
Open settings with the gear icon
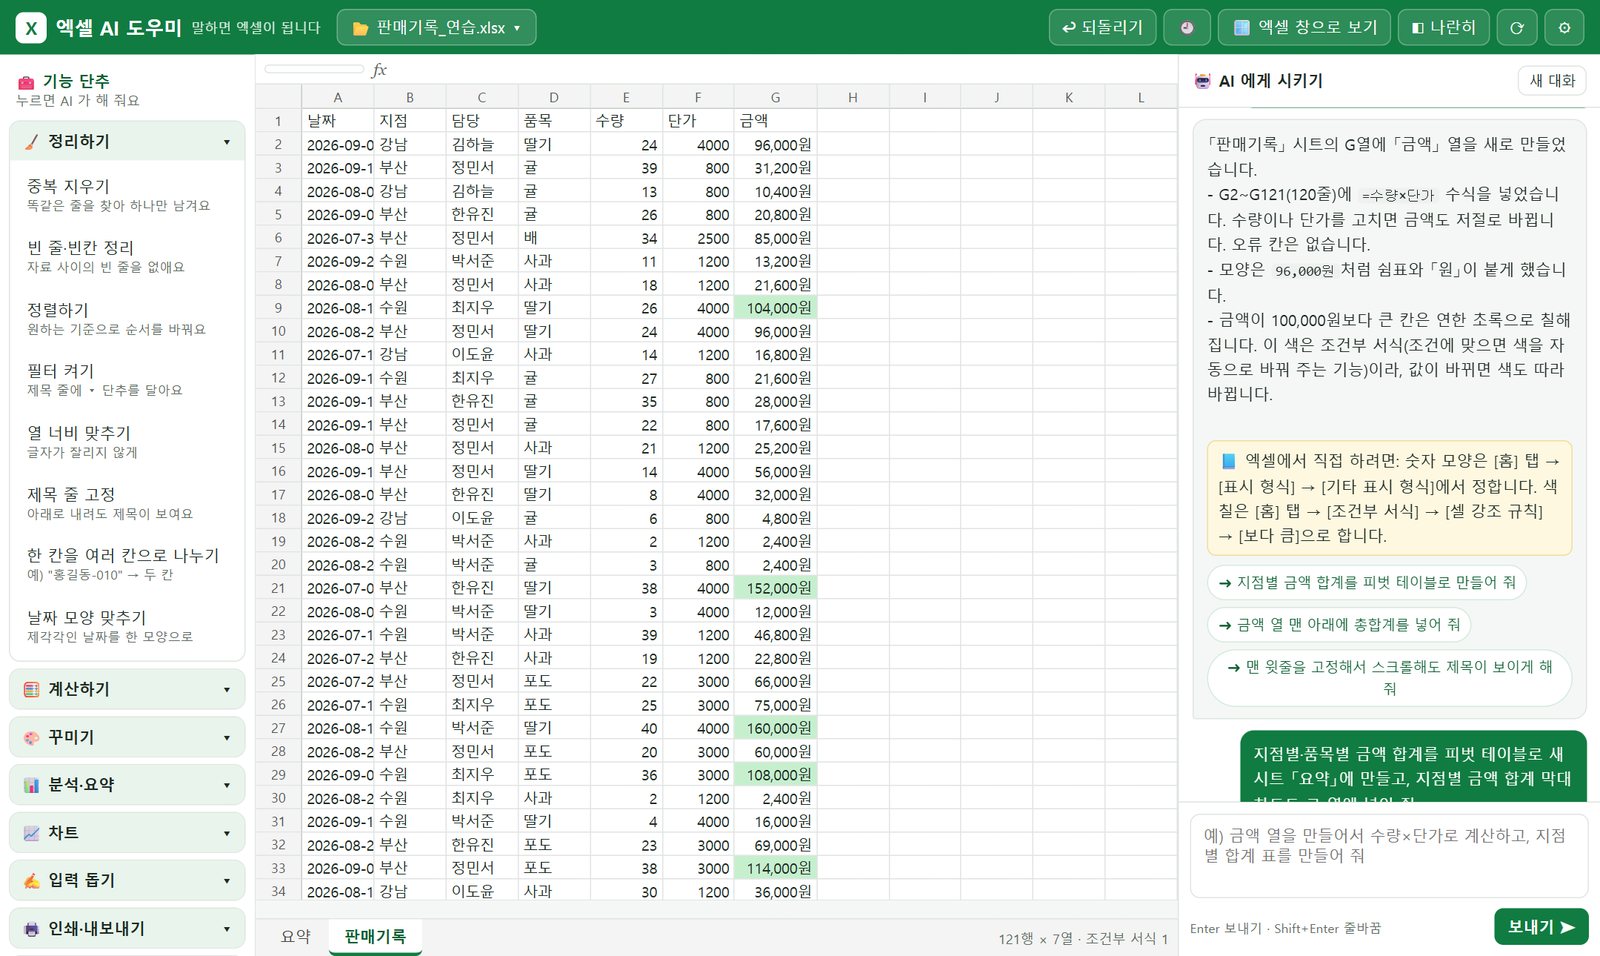click(1564, 27)
